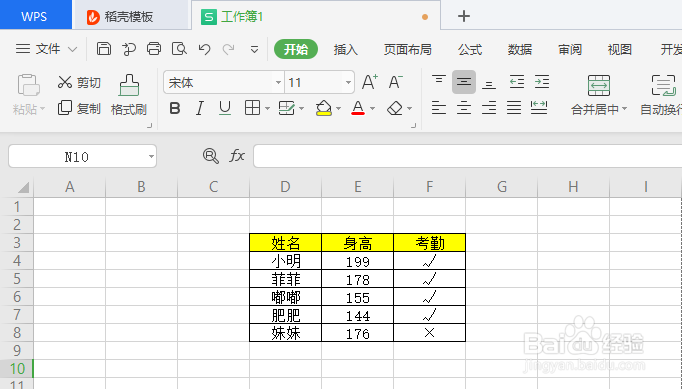Image resolution: width=682 pixels, height=389 pixels.
Task: Decrease font size with A- icon
Action: click(395, 82)
